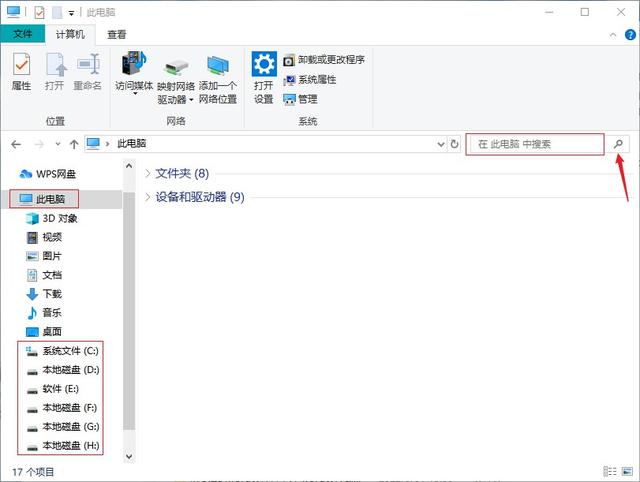The height and width of the screenshot is (482, 640).
Task: Collapse the ribbon with the chevron
Action: pyautogui.click(x=613, y=35)
